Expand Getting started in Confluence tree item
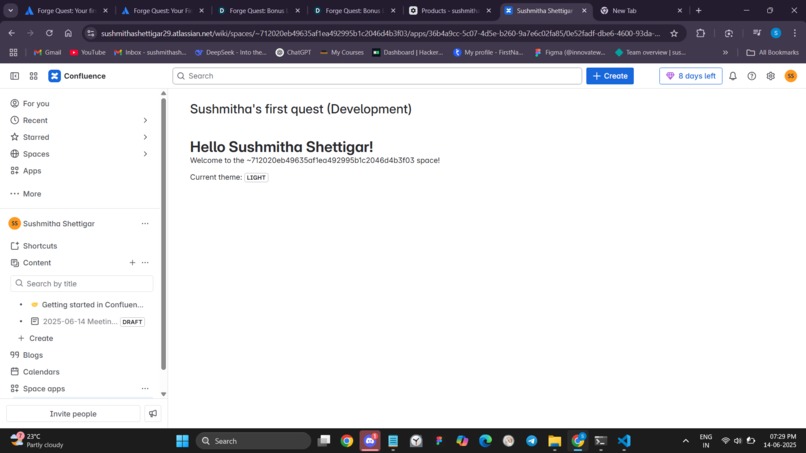This screenshot has width=806, height=453. click(x=21, y=304)
